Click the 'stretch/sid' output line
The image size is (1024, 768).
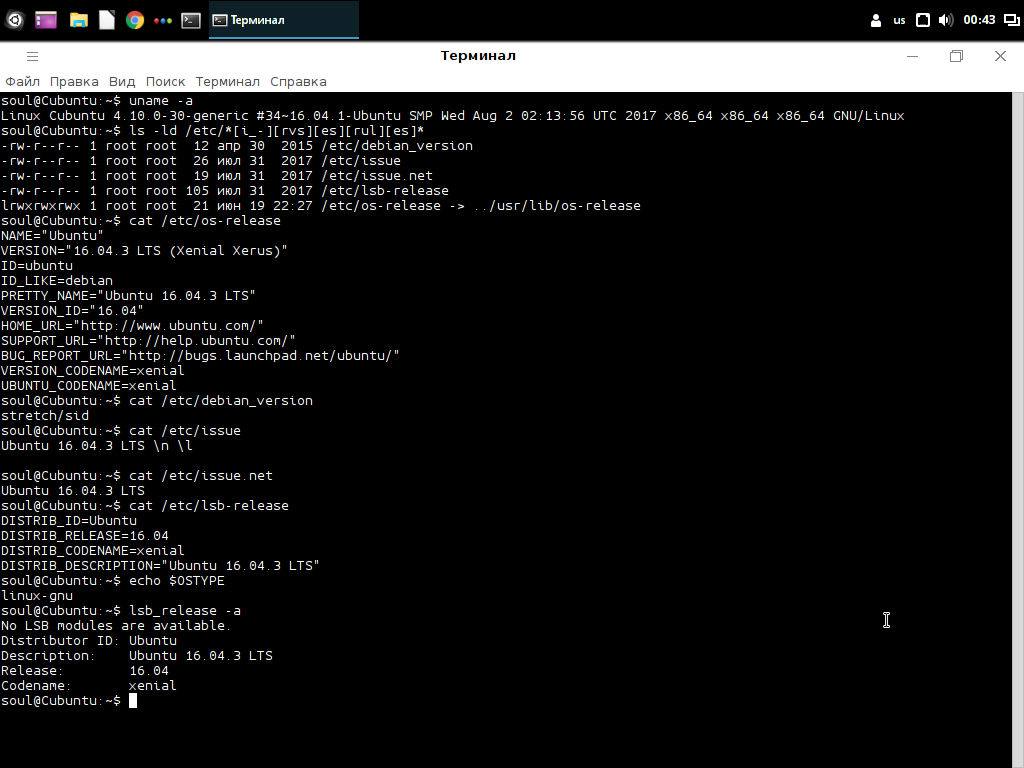(x=44, y=416)
